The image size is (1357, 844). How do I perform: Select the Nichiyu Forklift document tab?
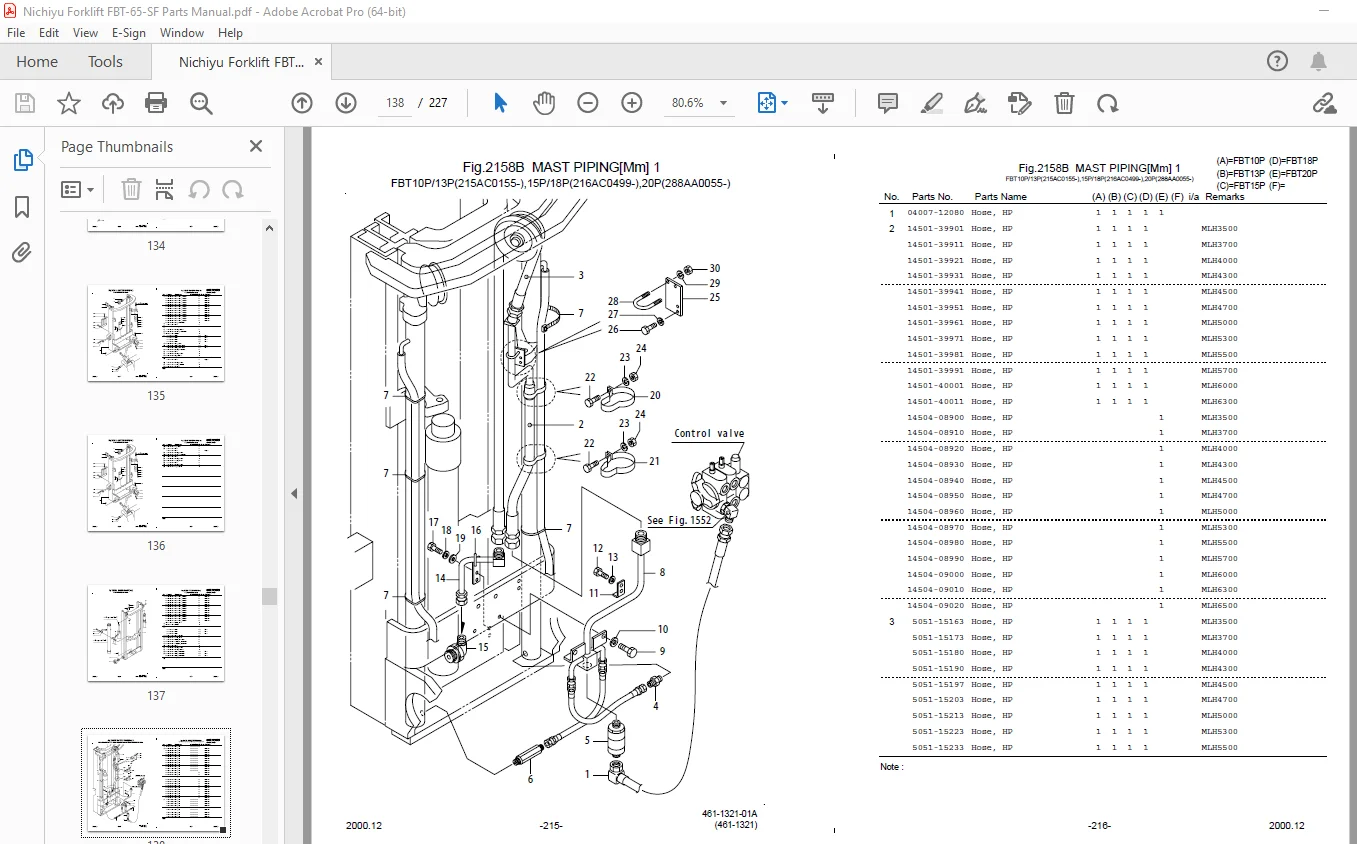pyautogui.click(x=241, y=62)
